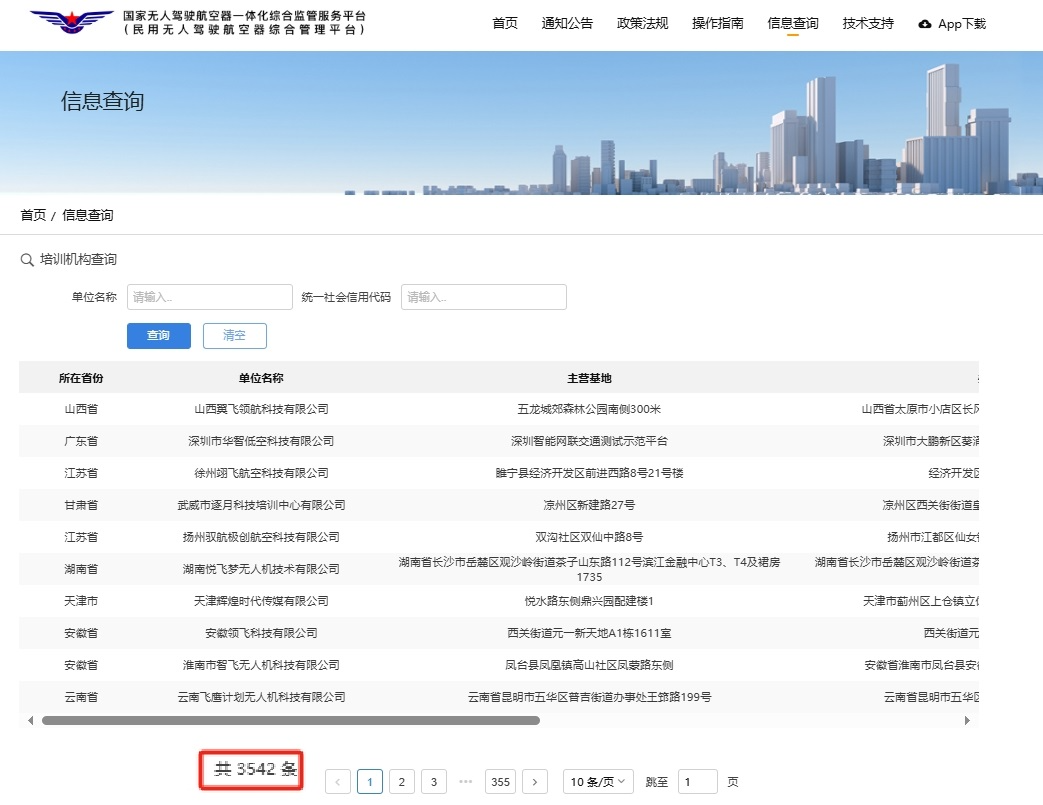
Task: Open 首页 in the top navigation
Action: click(505, 23)
